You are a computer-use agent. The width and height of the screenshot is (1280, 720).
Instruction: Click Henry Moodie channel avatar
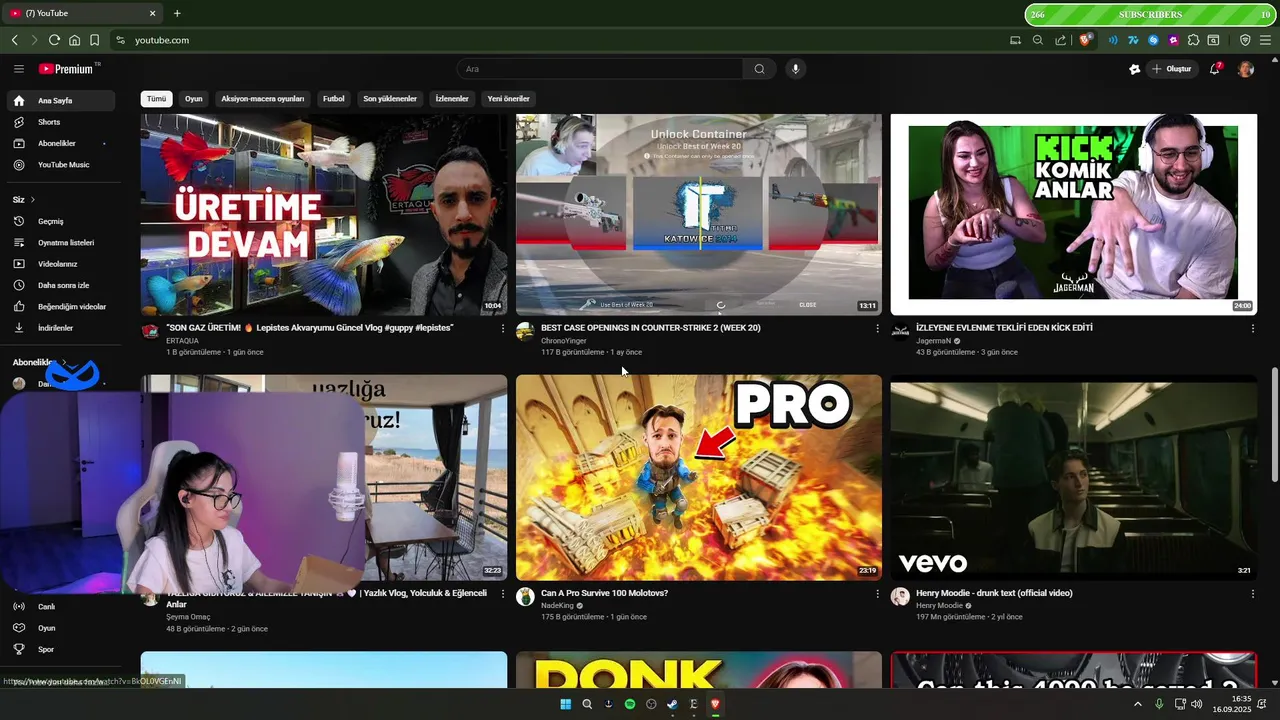tap(900, 597)
